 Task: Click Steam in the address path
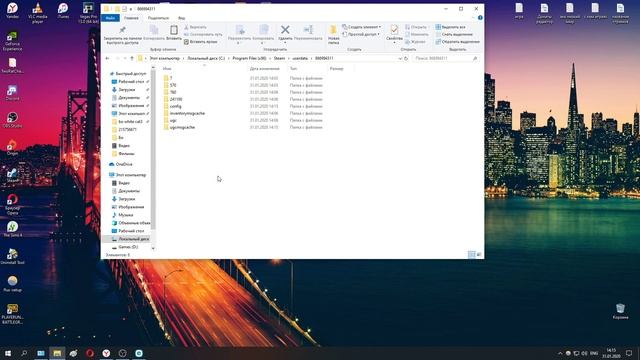point(279,58)
